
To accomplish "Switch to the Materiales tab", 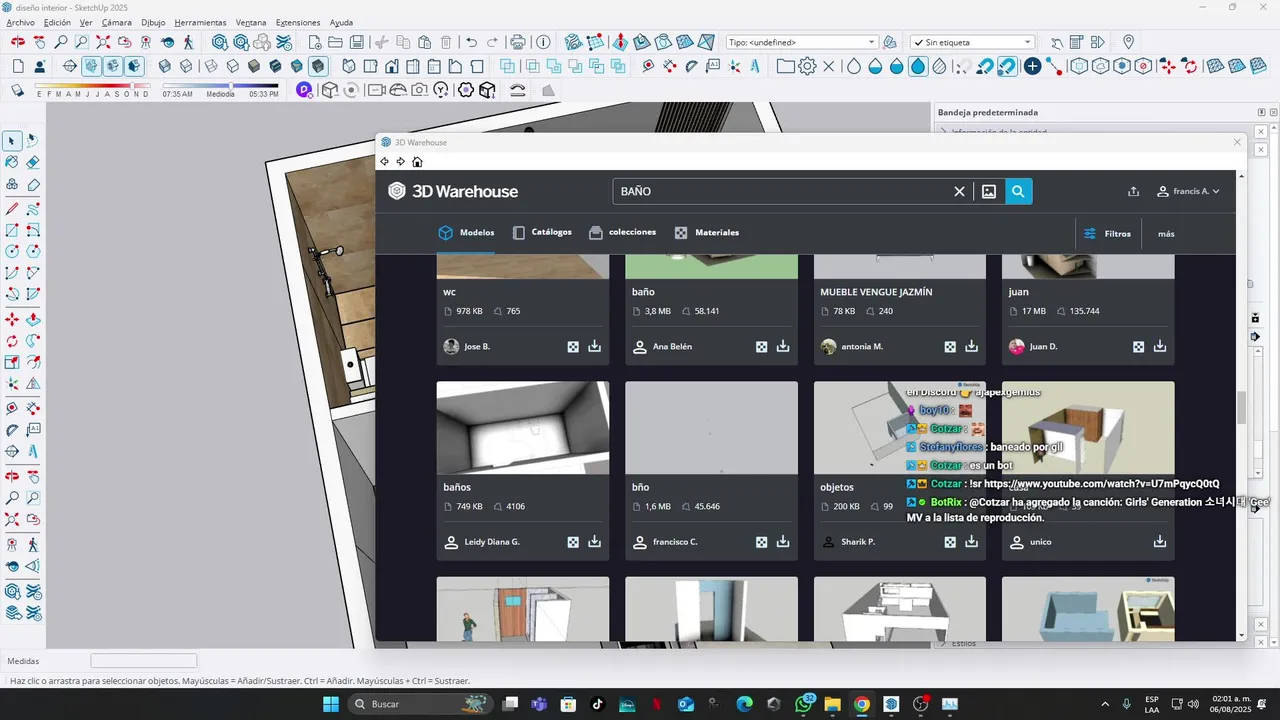I will pos(707,233).
